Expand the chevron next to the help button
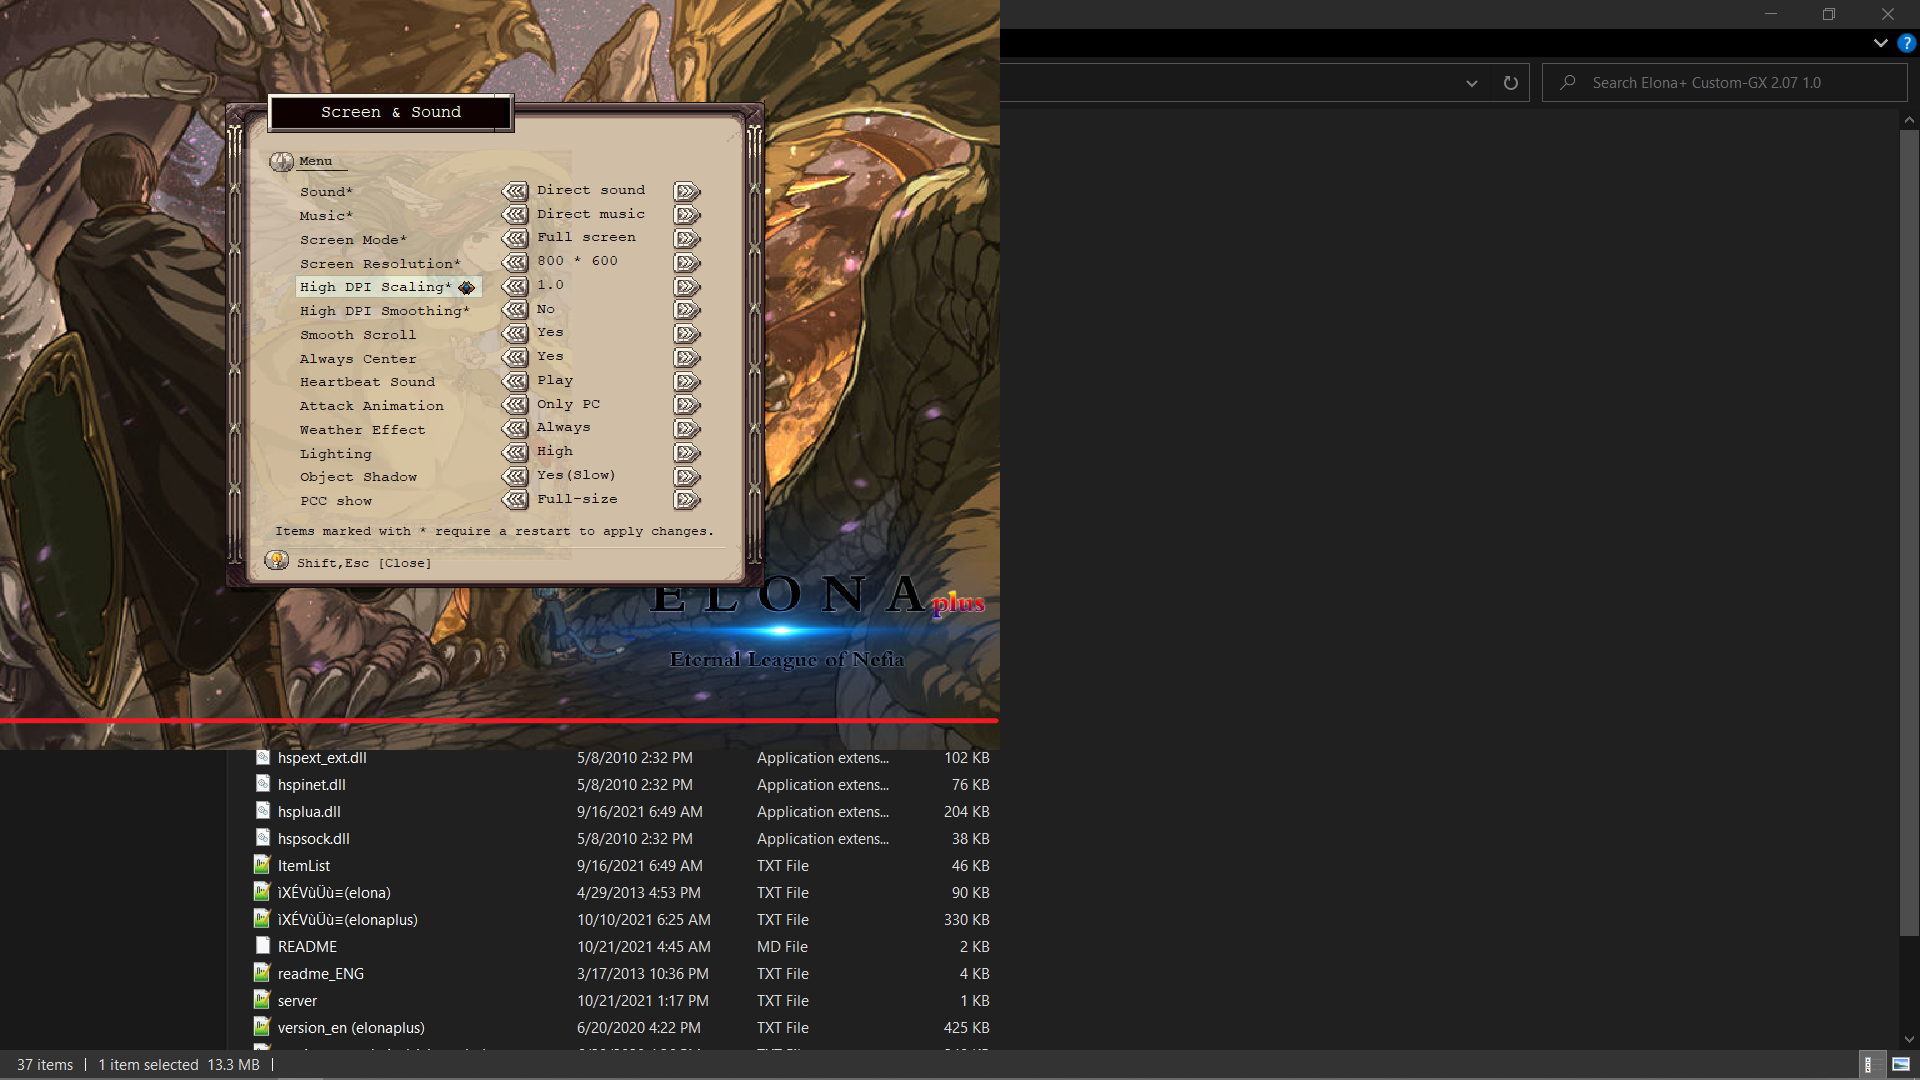This screenshot has height=1080, width=1920. [1880, 43]
